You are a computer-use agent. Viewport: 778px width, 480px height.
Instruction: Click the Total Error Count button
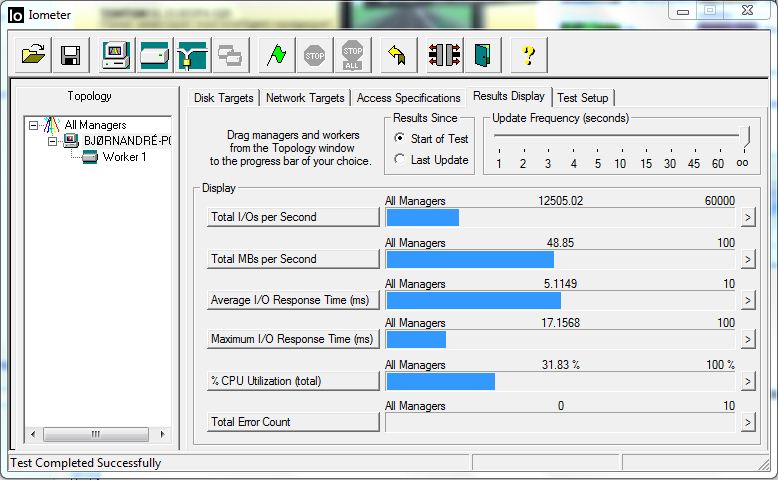tap(293, 422)
